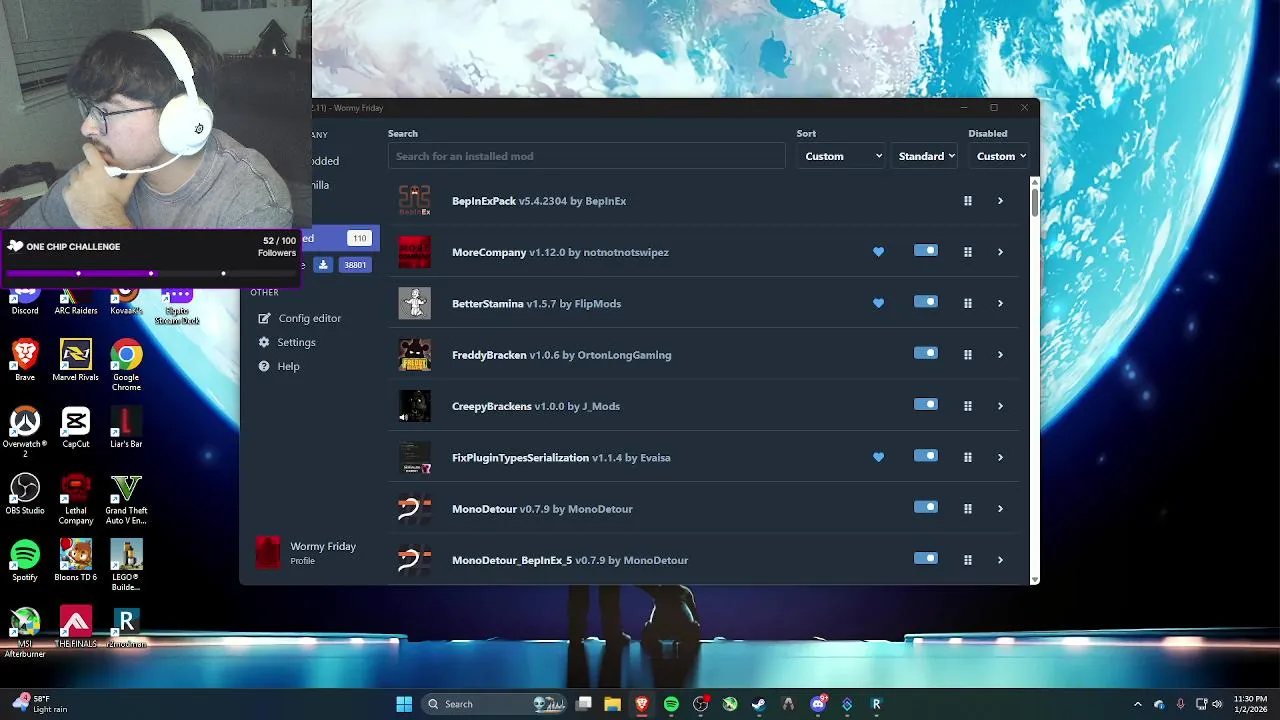Open Settings in sidebar menu
Image resolution: width=1280 pixels, height=720 pixels.
point(297,342)
